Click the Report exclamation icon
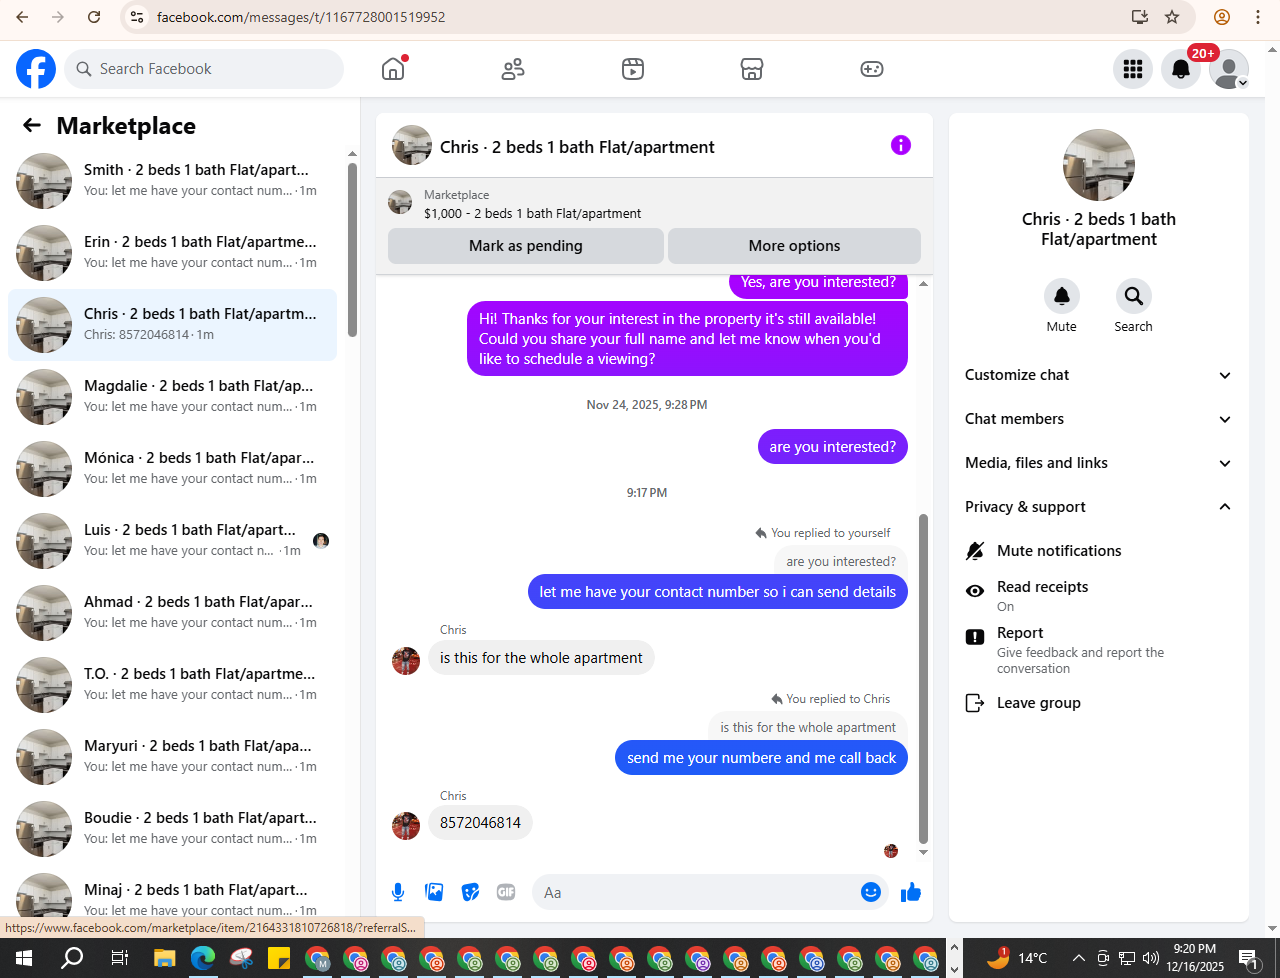Viewport: 1280px width, 978px height. point(975,637)
